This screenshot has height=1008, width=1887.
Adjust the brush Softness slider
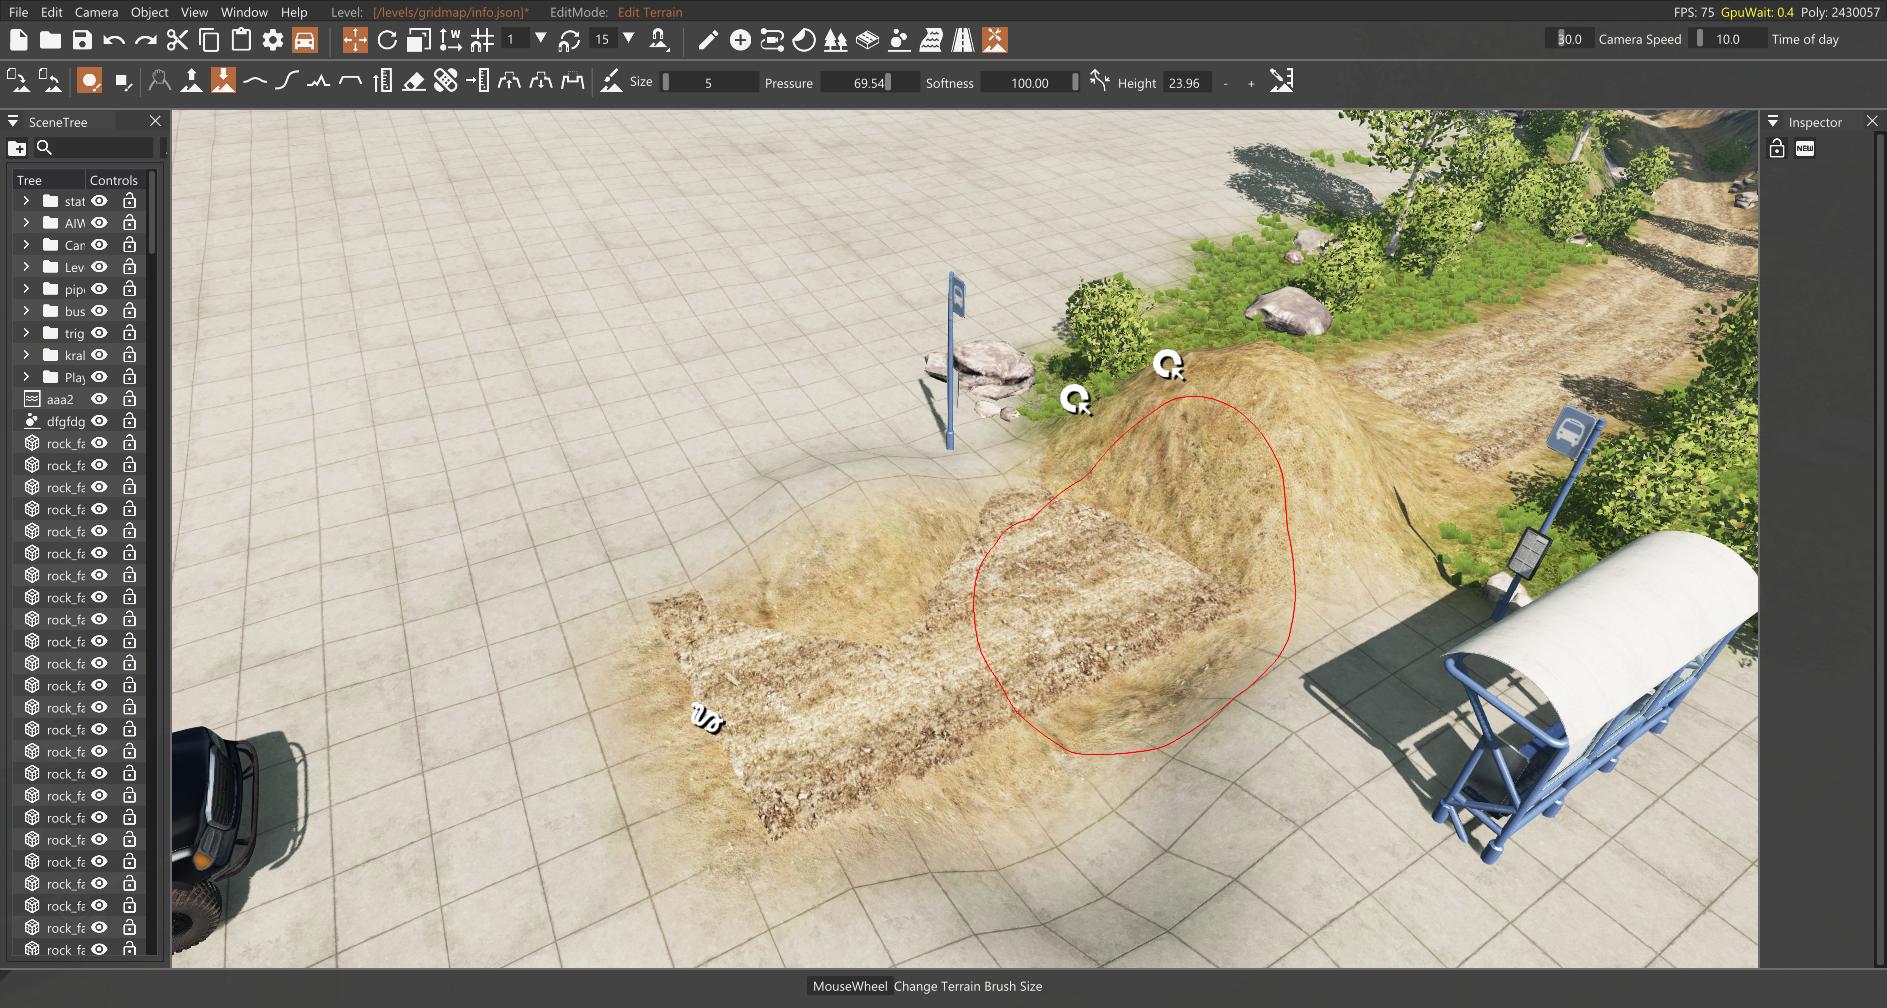(1030, 82)
